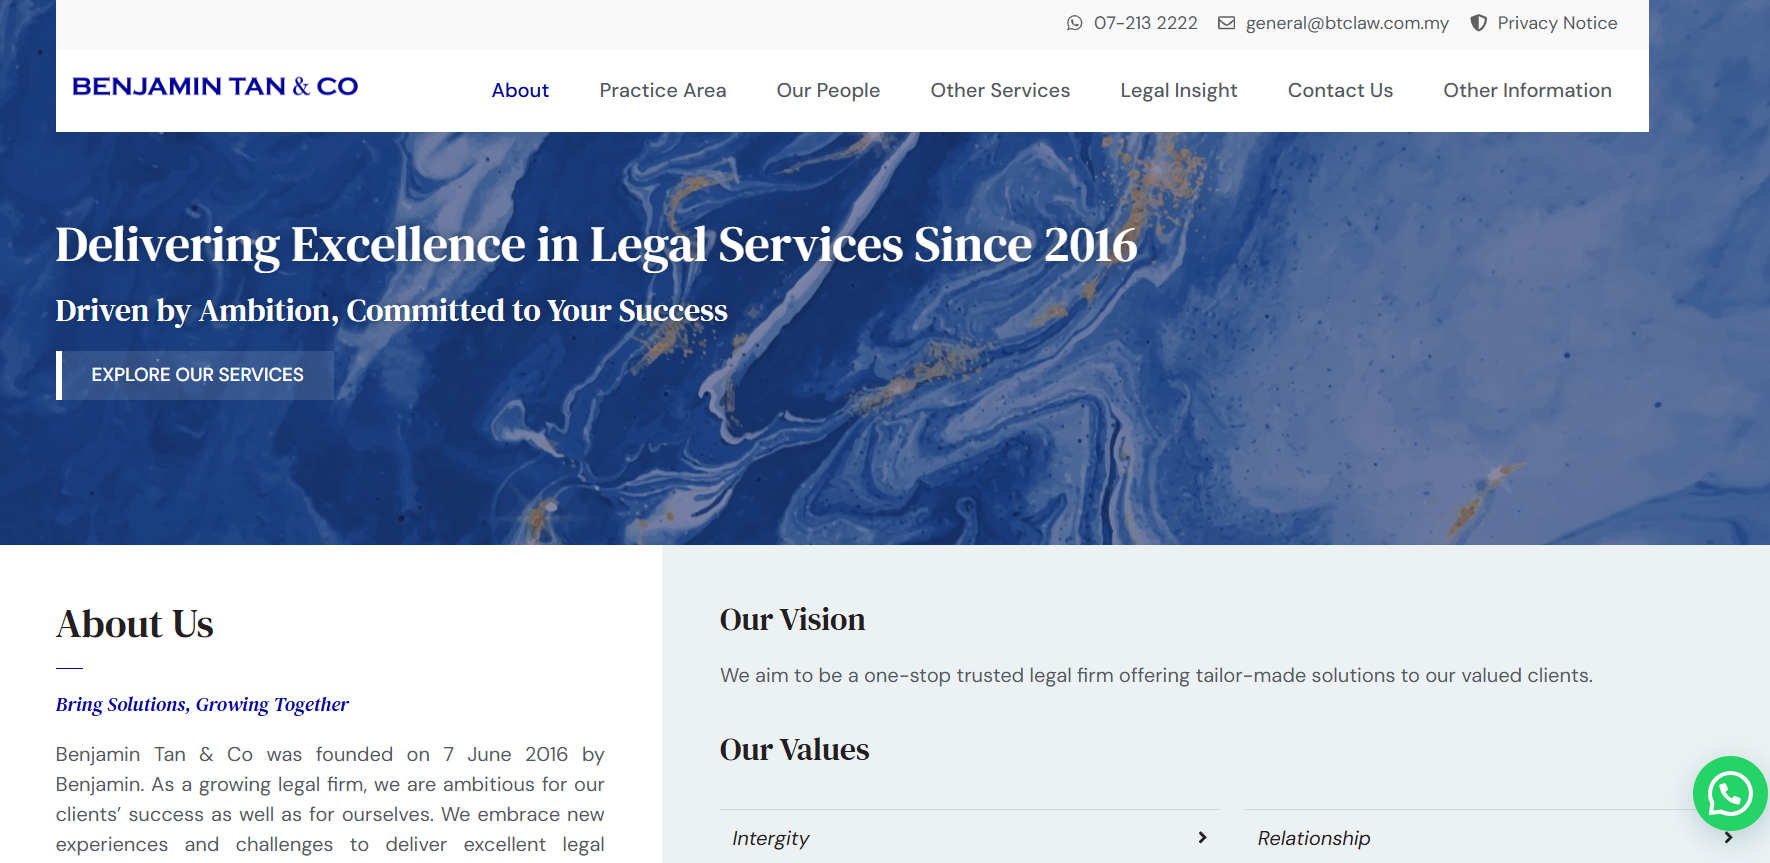Open the Intergrity accordion item
This screenshot has height=863, width=1770.
click(x=969, y=838)
